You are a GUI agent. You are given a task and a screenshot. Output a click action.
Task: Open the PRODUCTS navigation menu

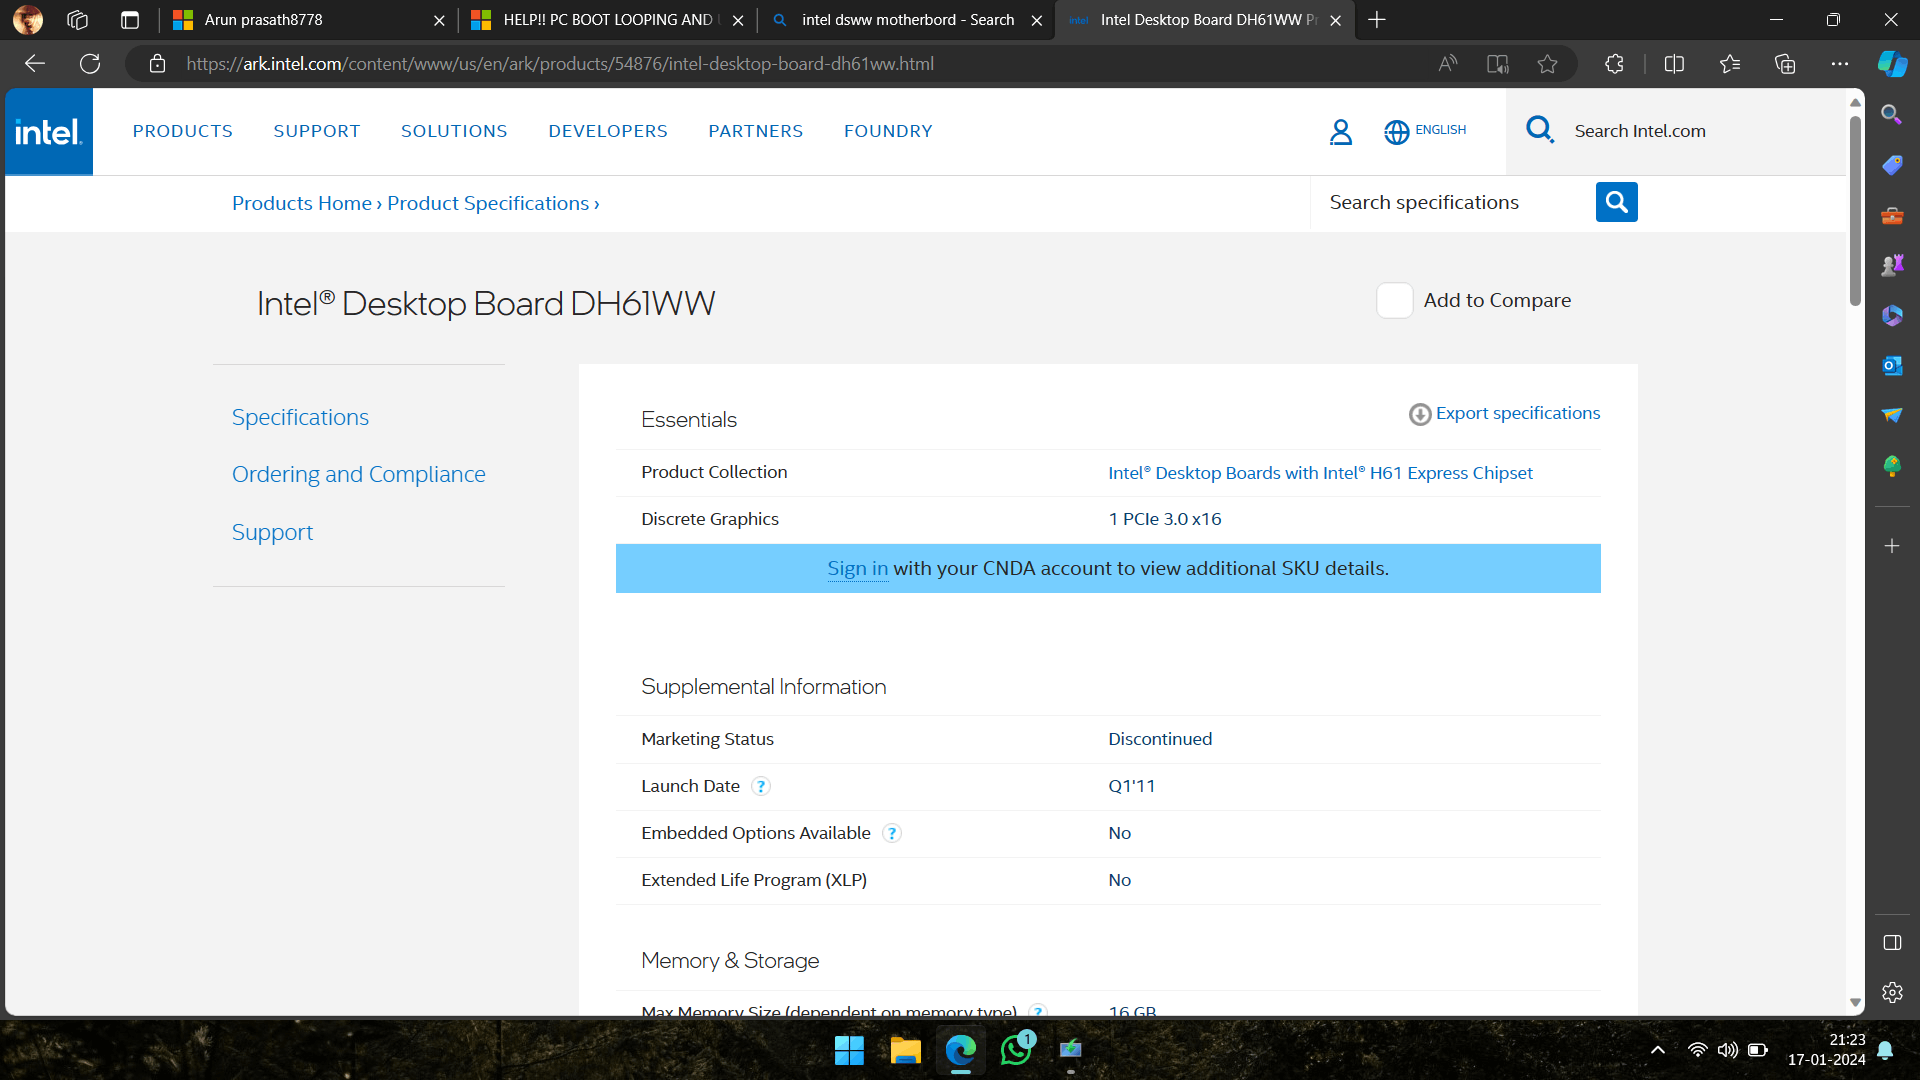tap(182, 131)
